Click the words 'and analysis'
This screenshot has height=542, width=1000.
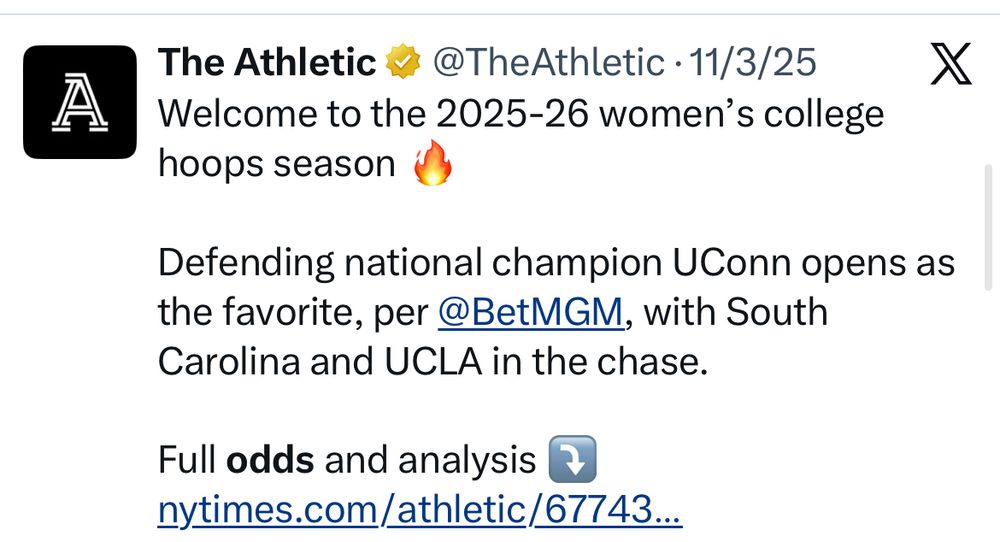pos(430,461)
